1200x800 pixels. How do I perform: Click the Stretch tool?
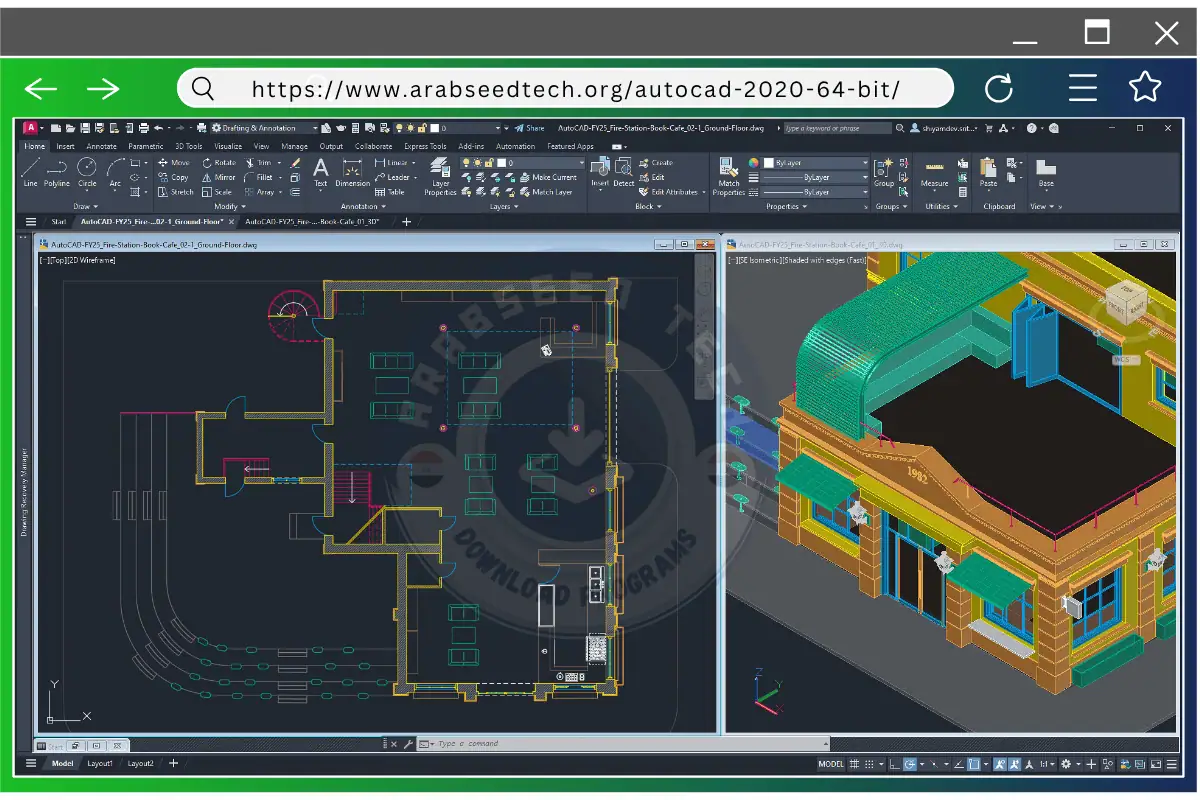pyautogui.click(x=175, y=192)
